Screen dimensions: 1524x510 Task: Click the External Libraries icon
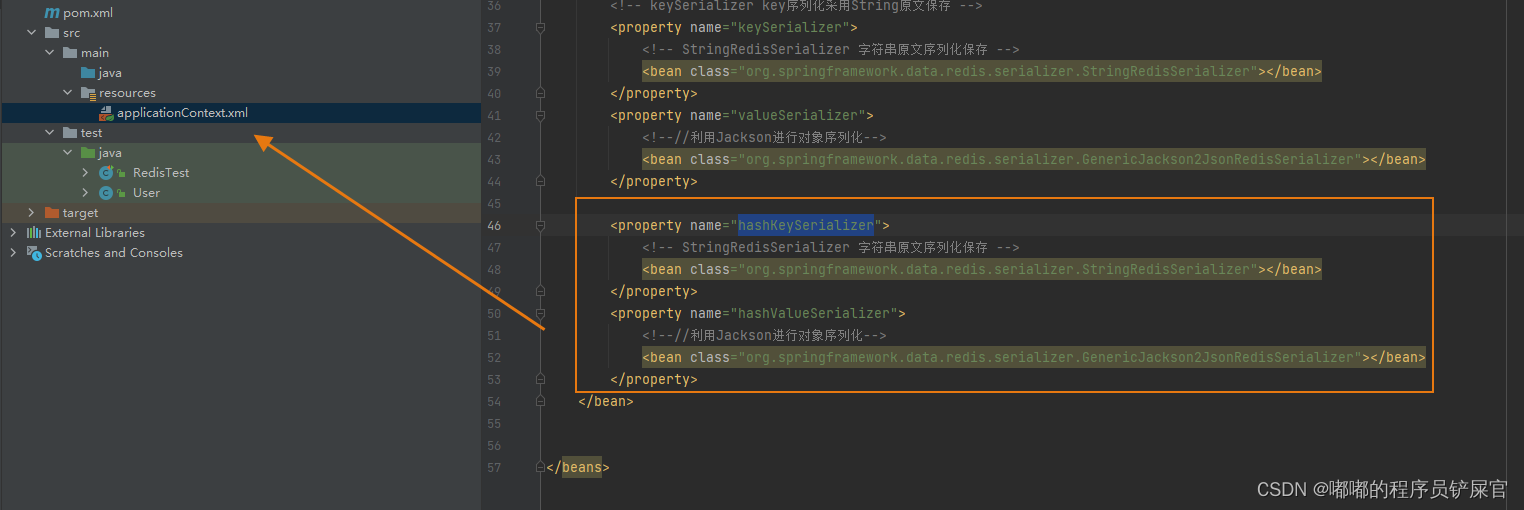tap(33, 233)
